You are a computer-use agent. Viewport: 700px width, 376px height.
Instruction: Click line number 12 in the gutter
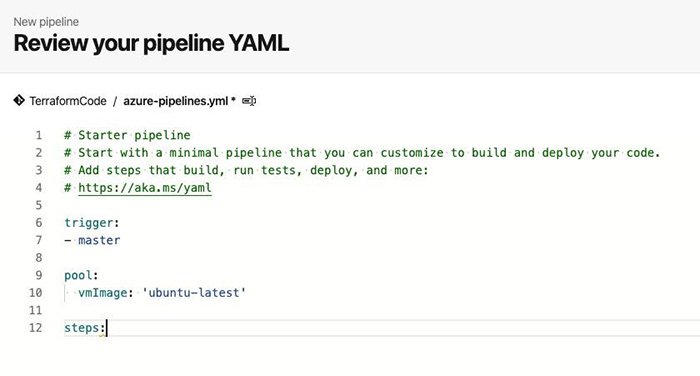point(36,328)
